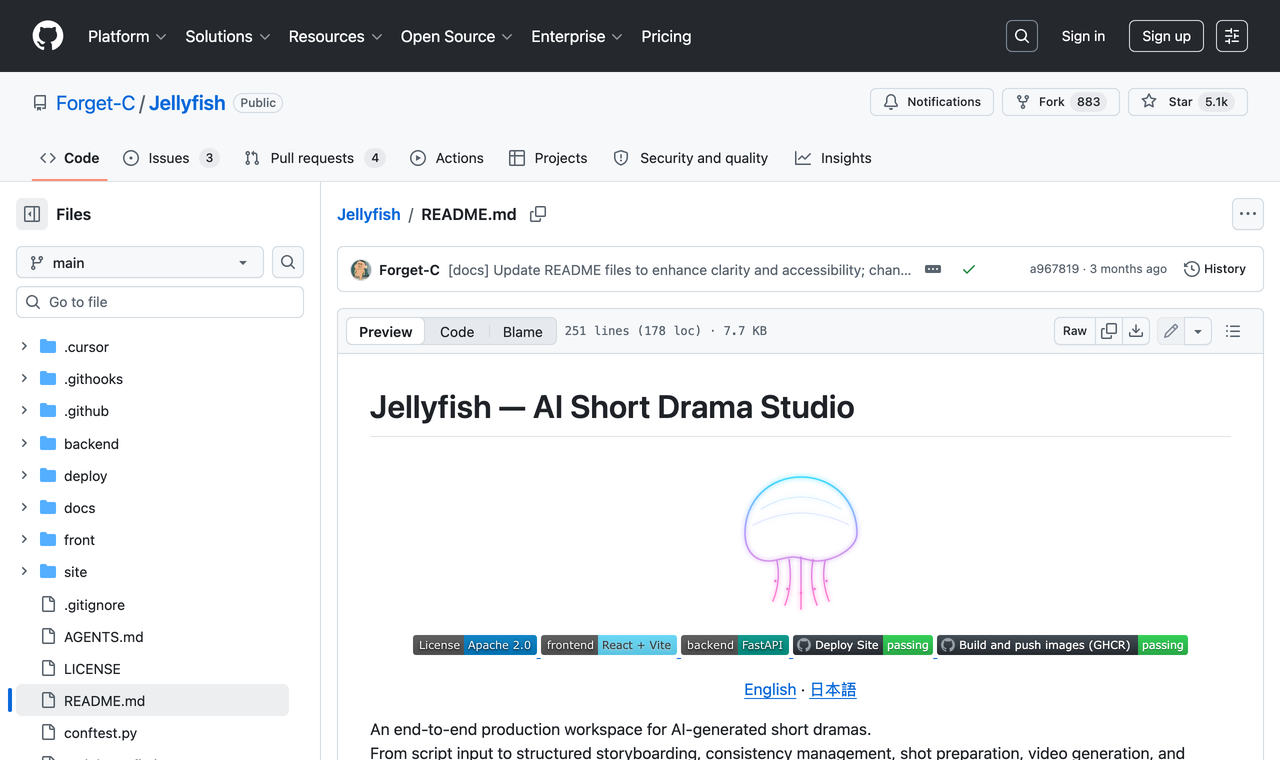Star the Jellyfish repository

pyautogui.click(x=1187, y=102)
